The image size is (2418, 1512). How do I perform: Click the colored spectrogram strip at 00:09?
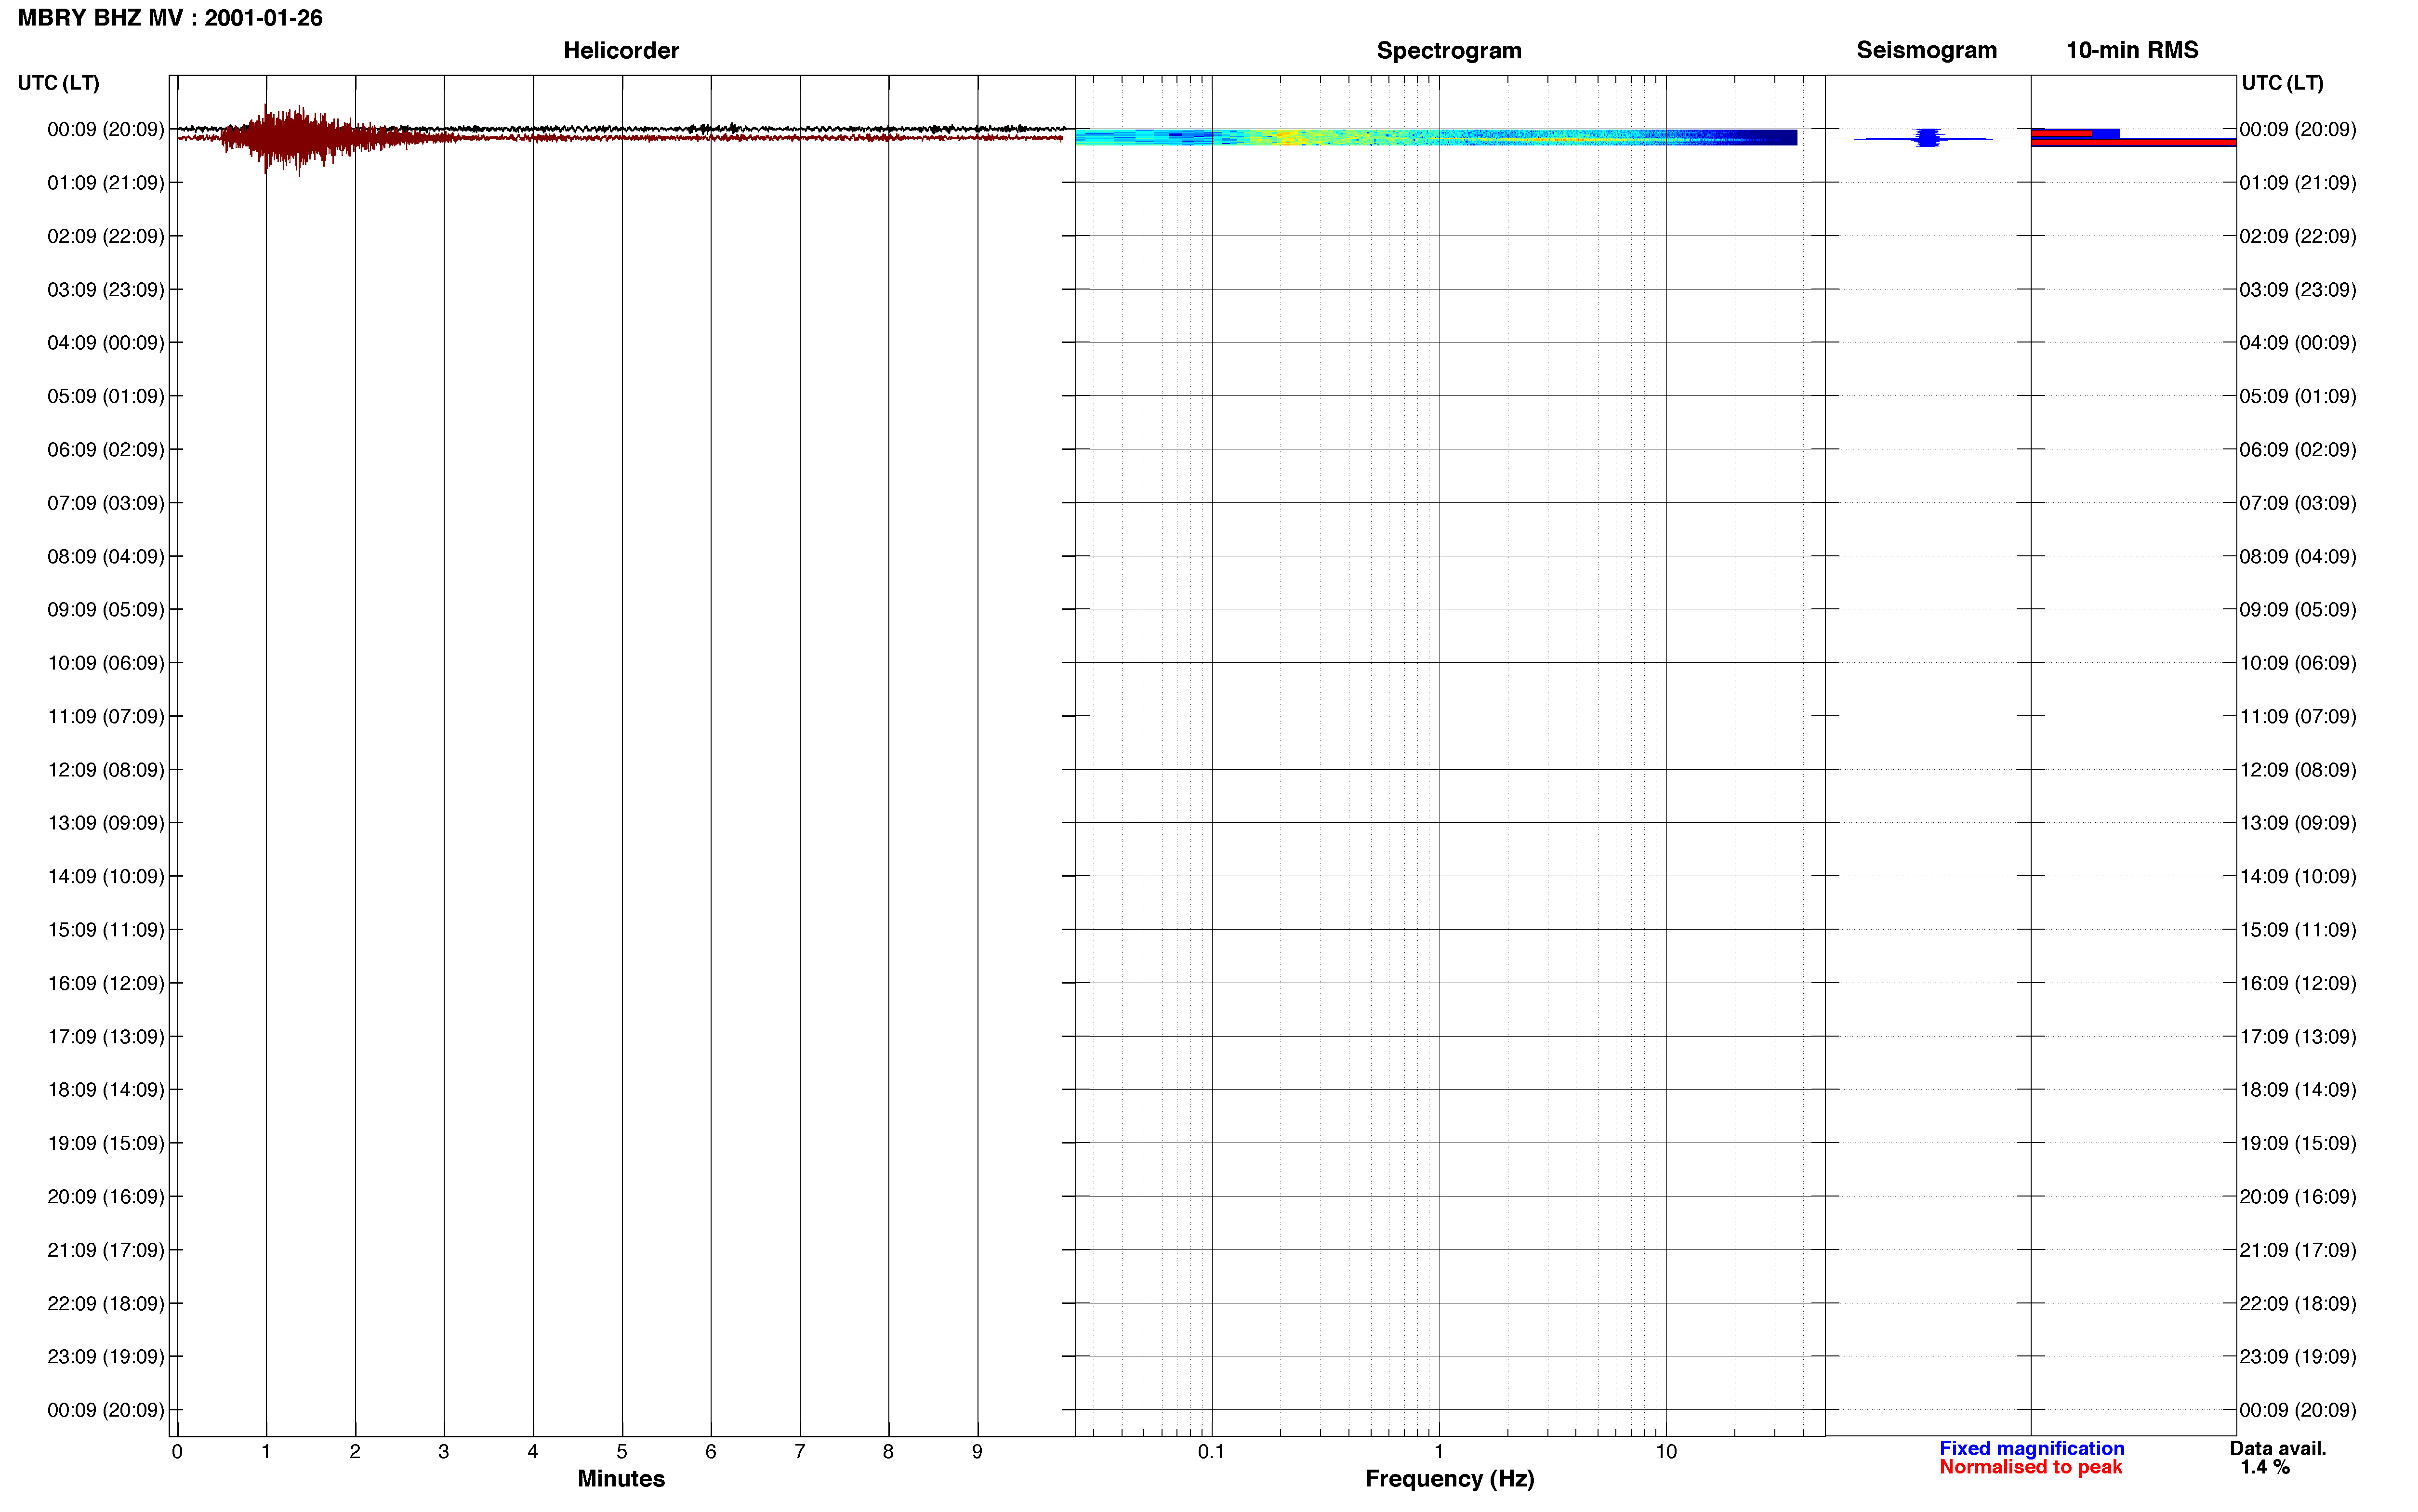coord(1436,137)
